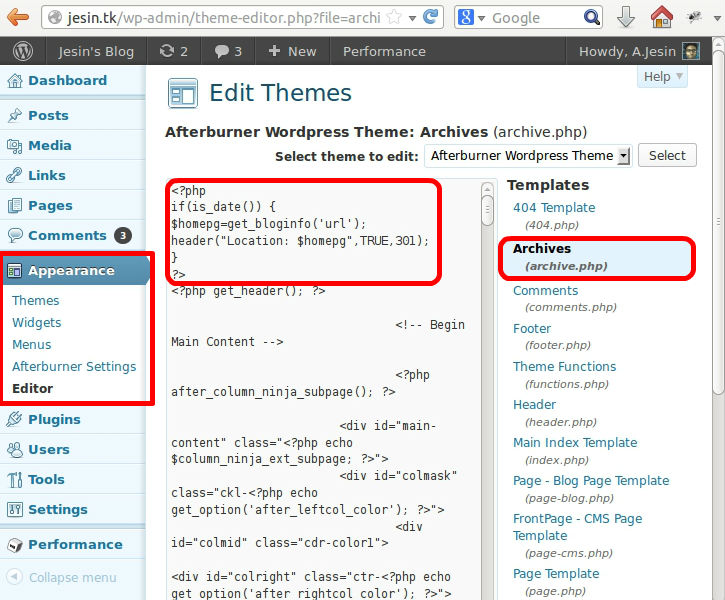Image resolution: width=725 pixels, height=600 pixels.
Task: Click the Users icon in sidebar
Action: point(15,449)
